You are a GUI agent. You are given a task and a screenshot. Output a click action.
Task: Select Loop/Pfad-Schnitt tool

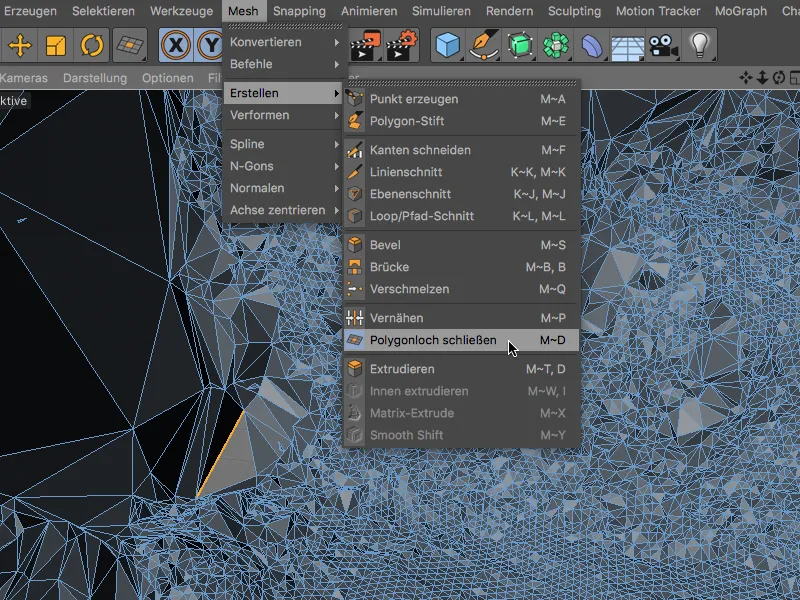[x=462, y=216]
